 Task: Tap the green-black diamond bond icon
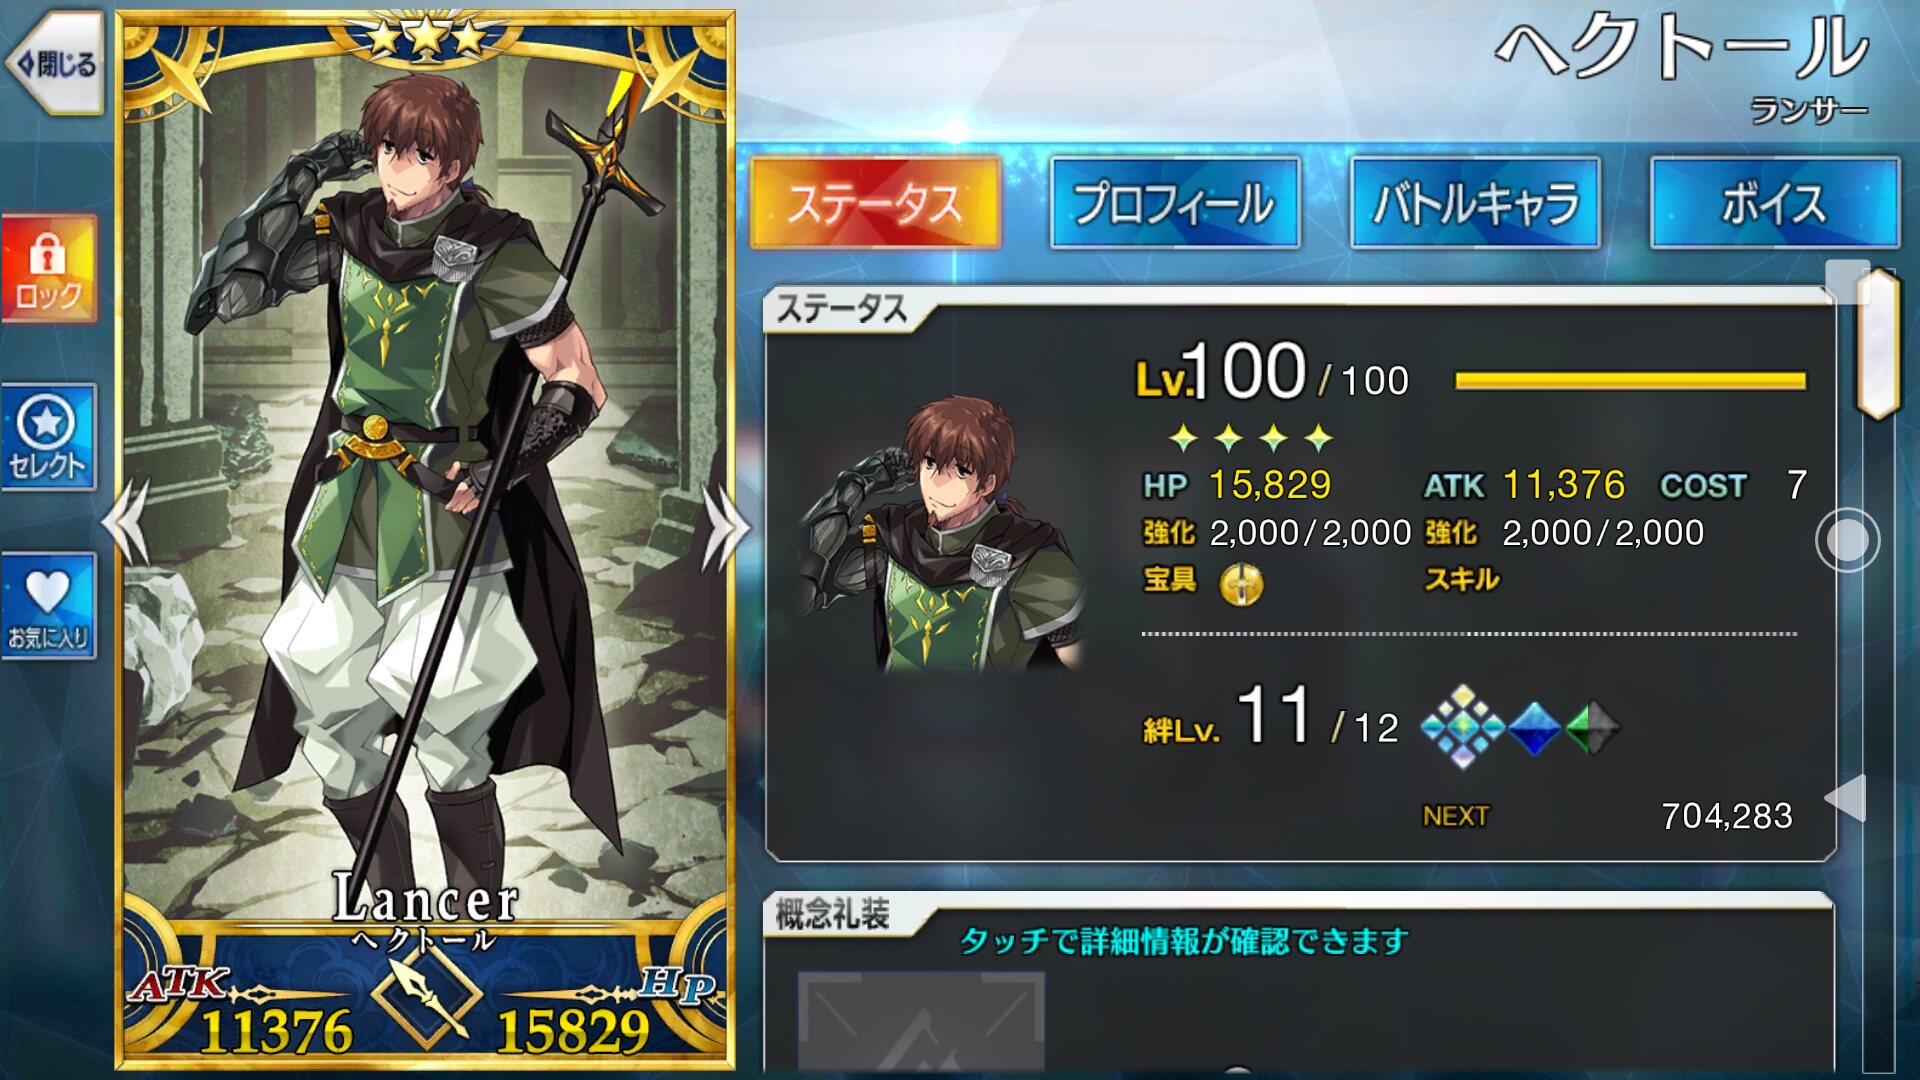1592,728
